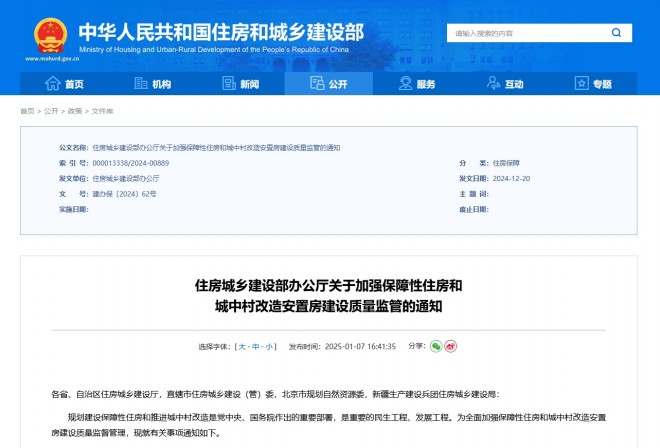Viewport: 660px width, 448px height.
Task: Click www.mohurd.gov.cn under the emblem
Action: click(x=52, y=59)
